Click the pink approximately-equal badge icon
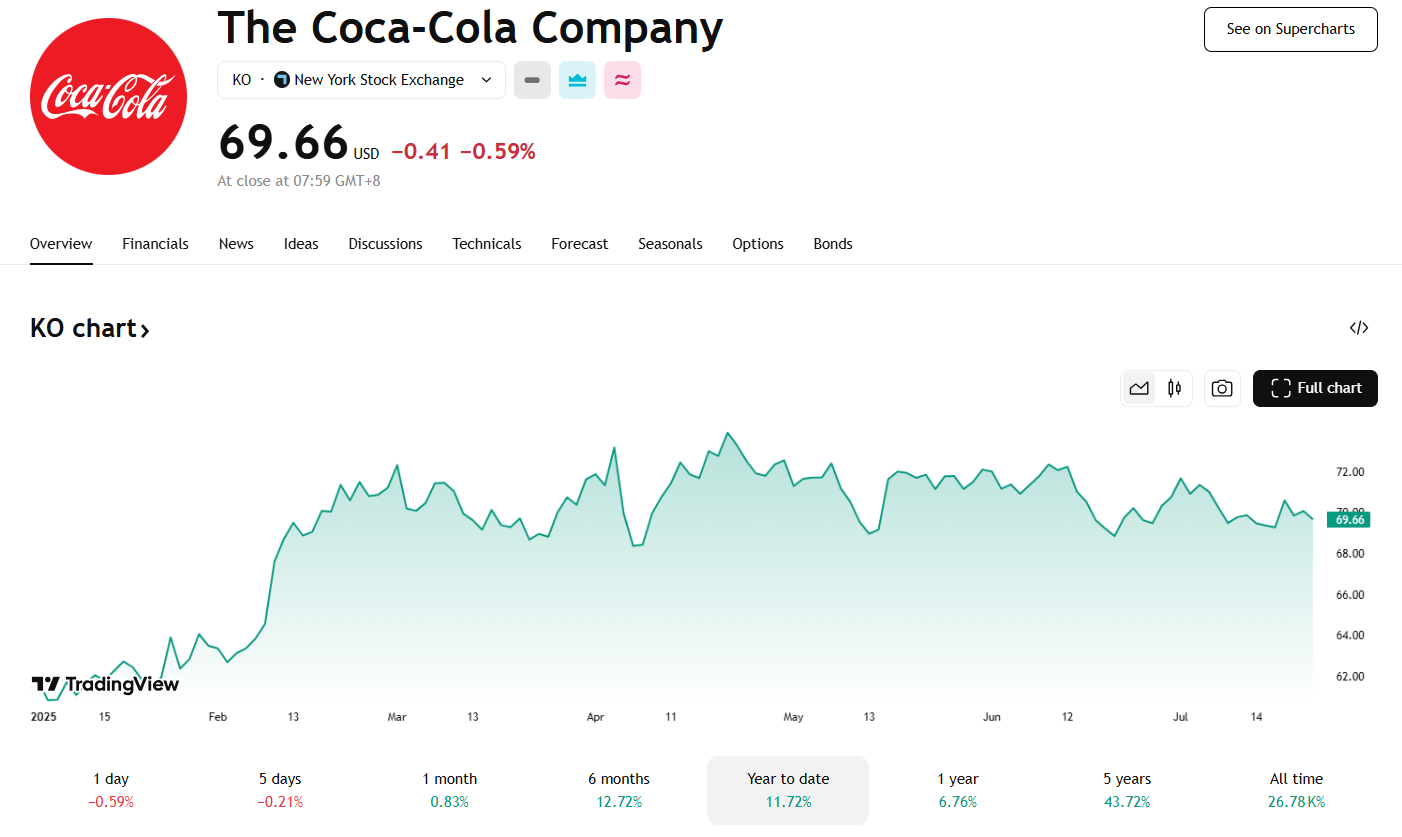The image size is (1402, 837). (x=622, y=80)
